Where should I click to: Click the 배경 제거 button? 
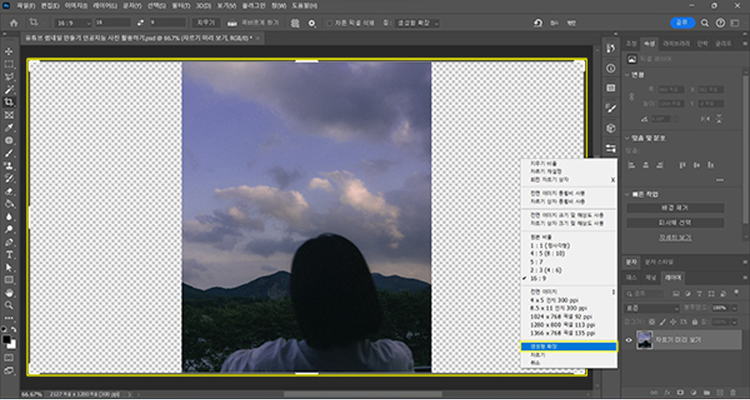point(675,208)
